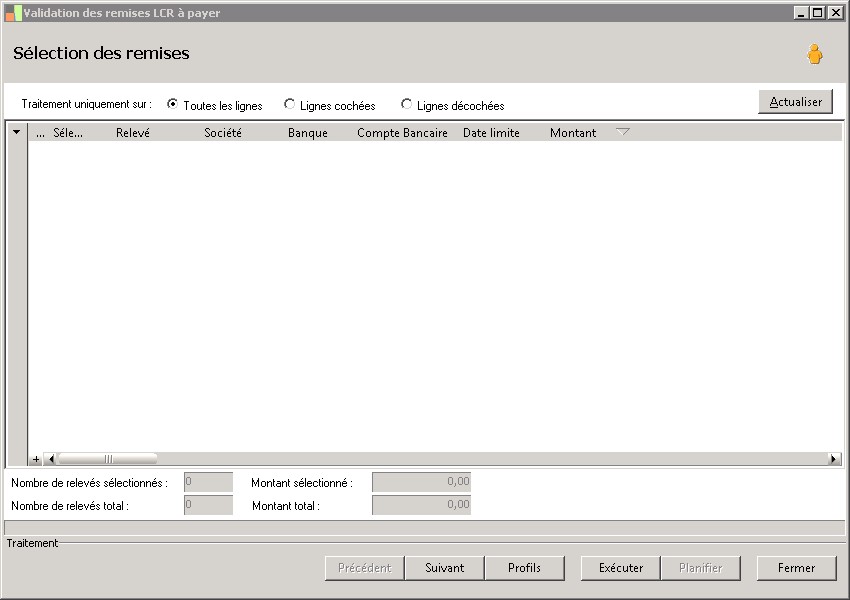The height and width of the screenshot is (600, 850).
Task: Select the Toutes les lignes radio option
Action: tap(172, 104)
